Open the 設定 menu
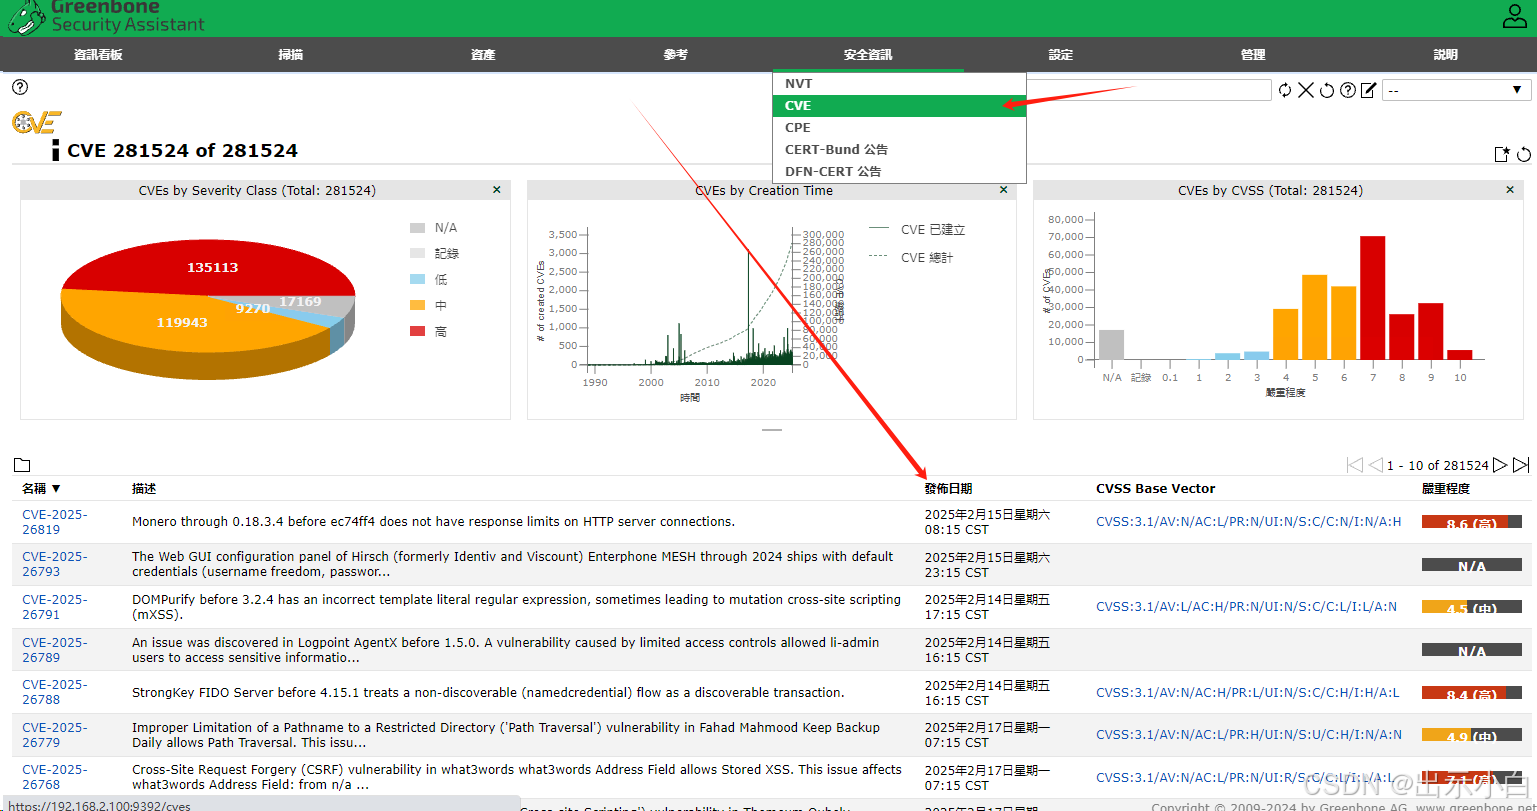This screenshot has width=1537, height=811. (1061, 55)
